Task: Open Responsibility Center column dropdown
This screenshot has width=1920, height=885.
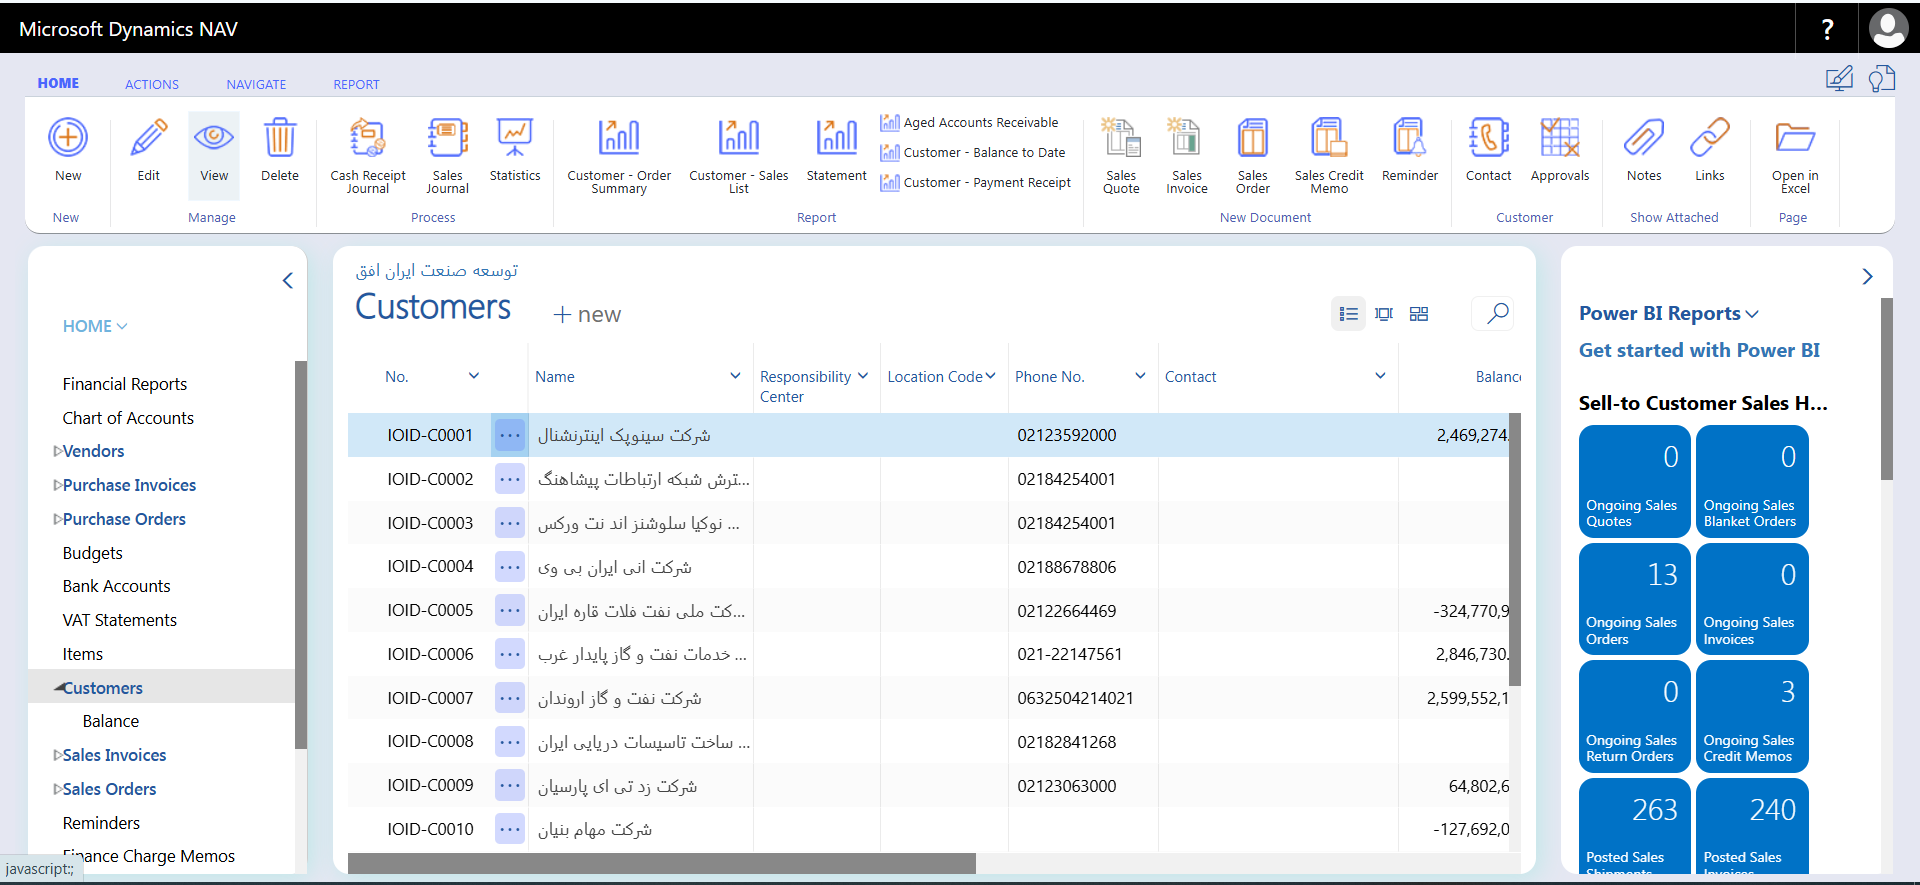Action: click(863, 376)
